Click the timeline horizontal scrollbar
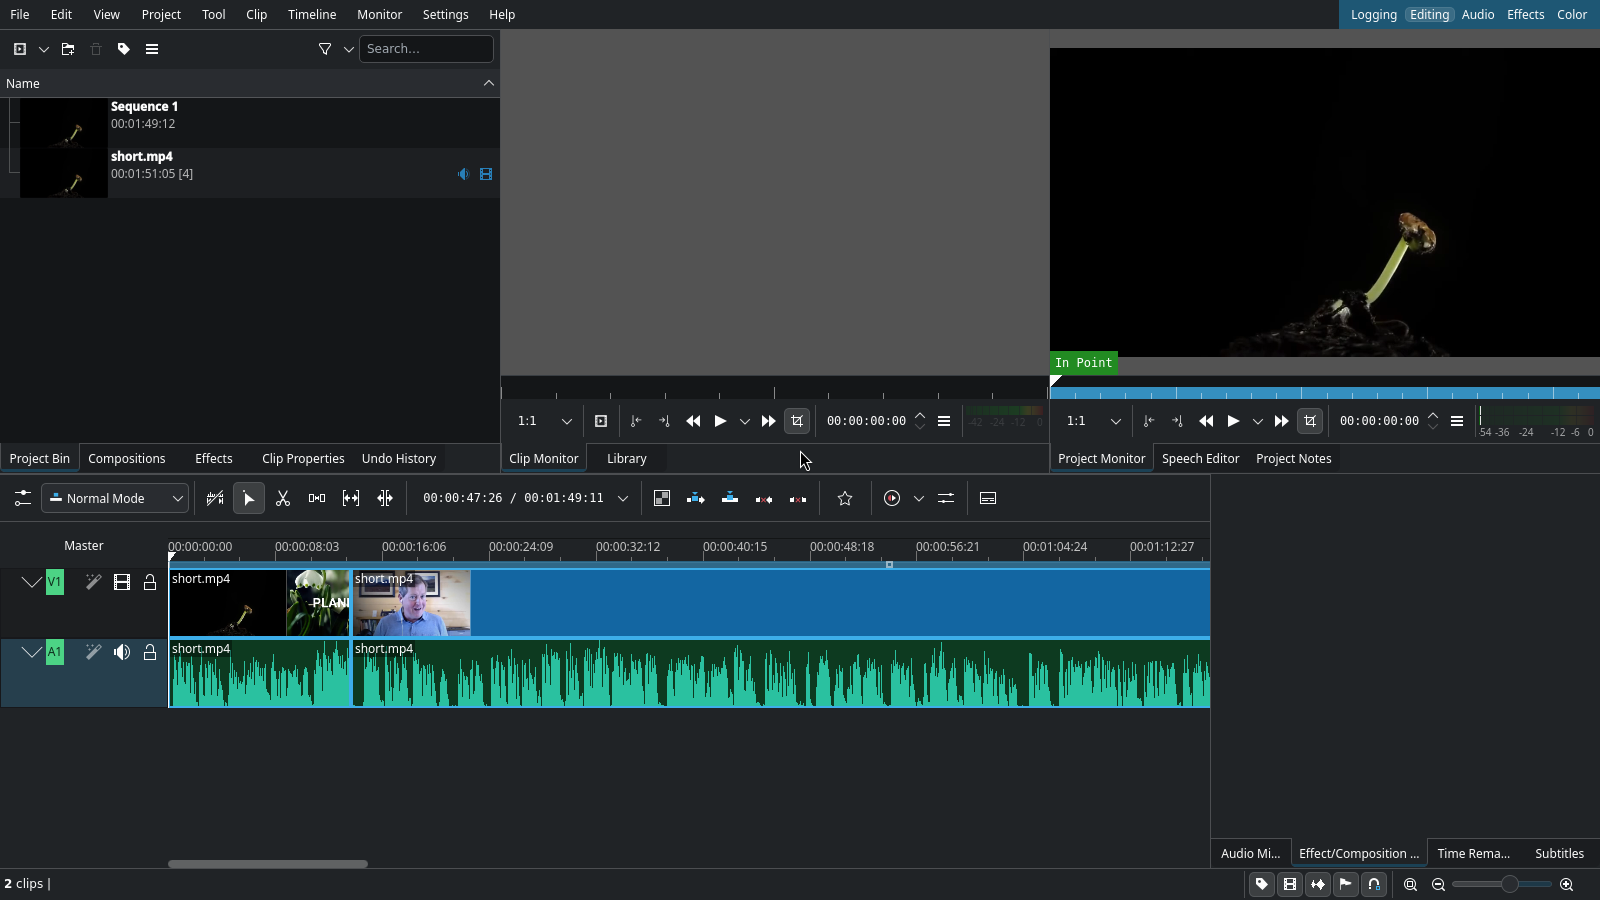Image resolution: width=1600 pixels, height=900 pixels. [268, 864]
